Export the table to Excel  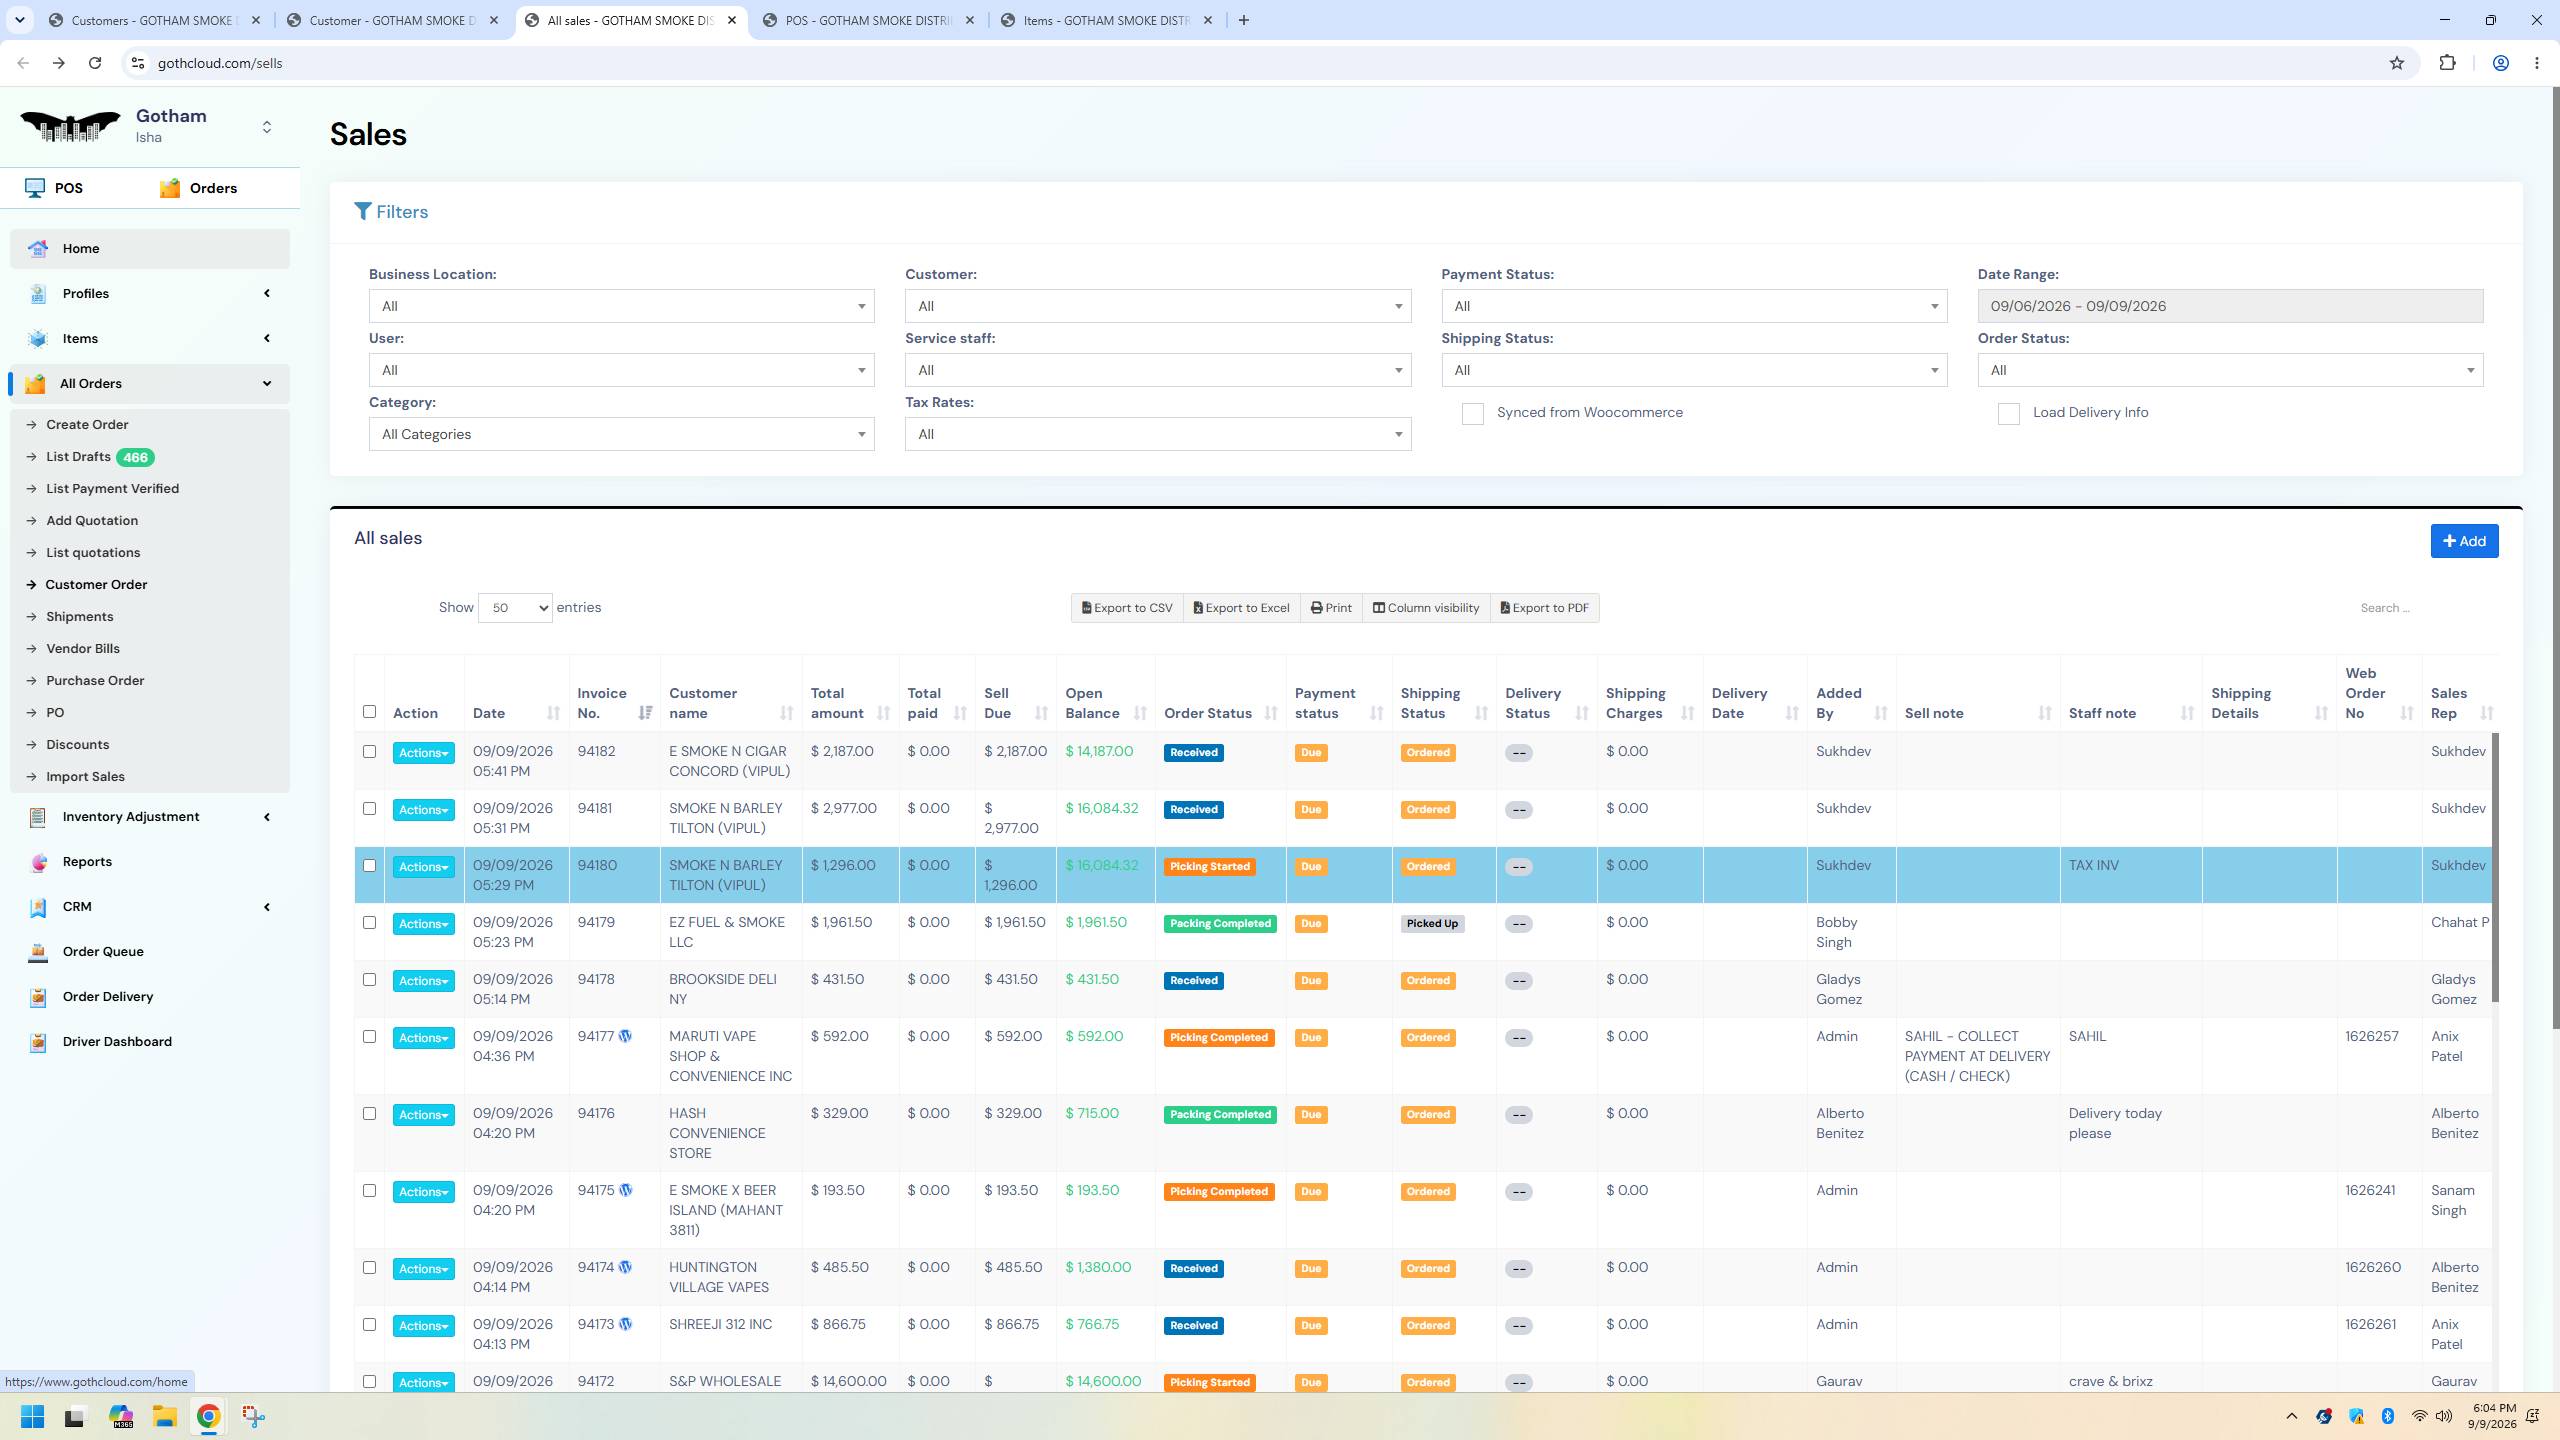(1241, 608)
